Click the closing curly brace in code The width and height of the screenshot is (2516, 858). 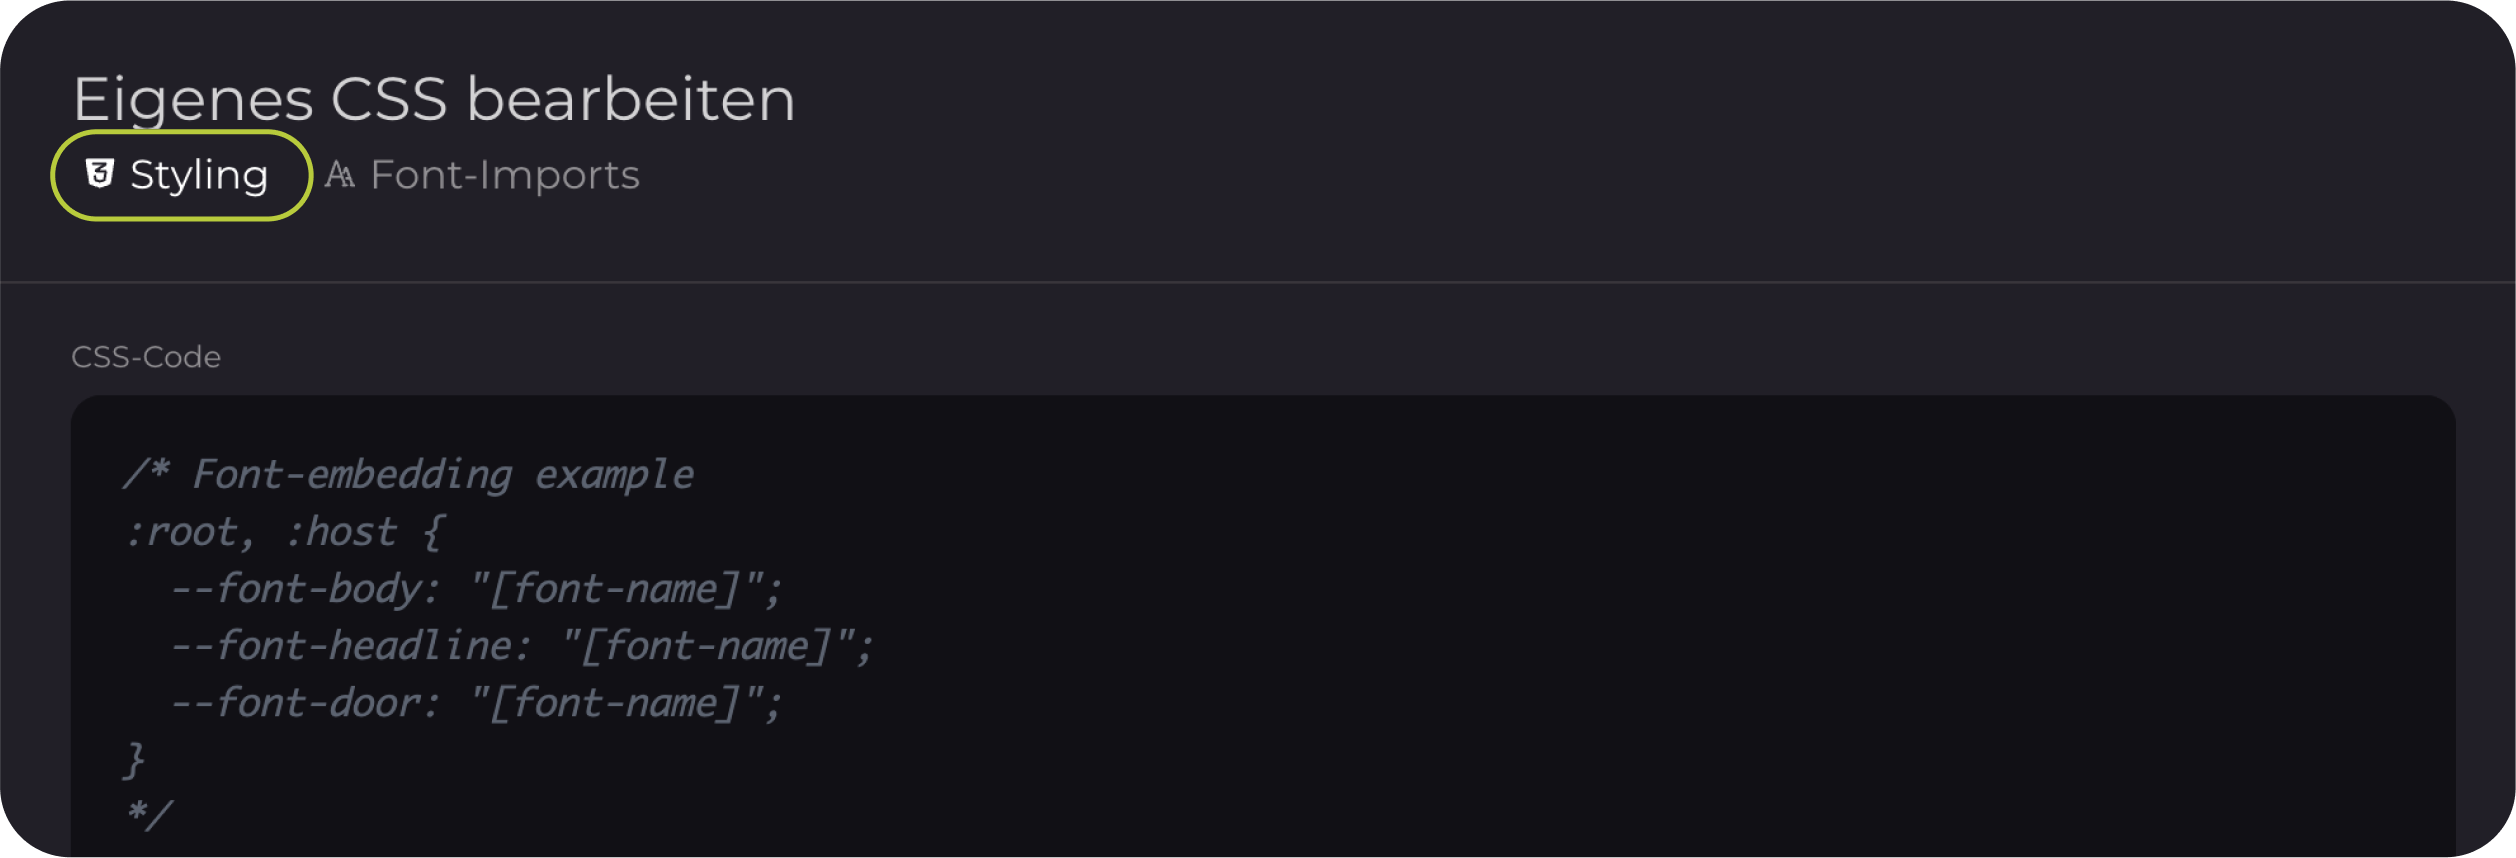click(x=135, y=760)
